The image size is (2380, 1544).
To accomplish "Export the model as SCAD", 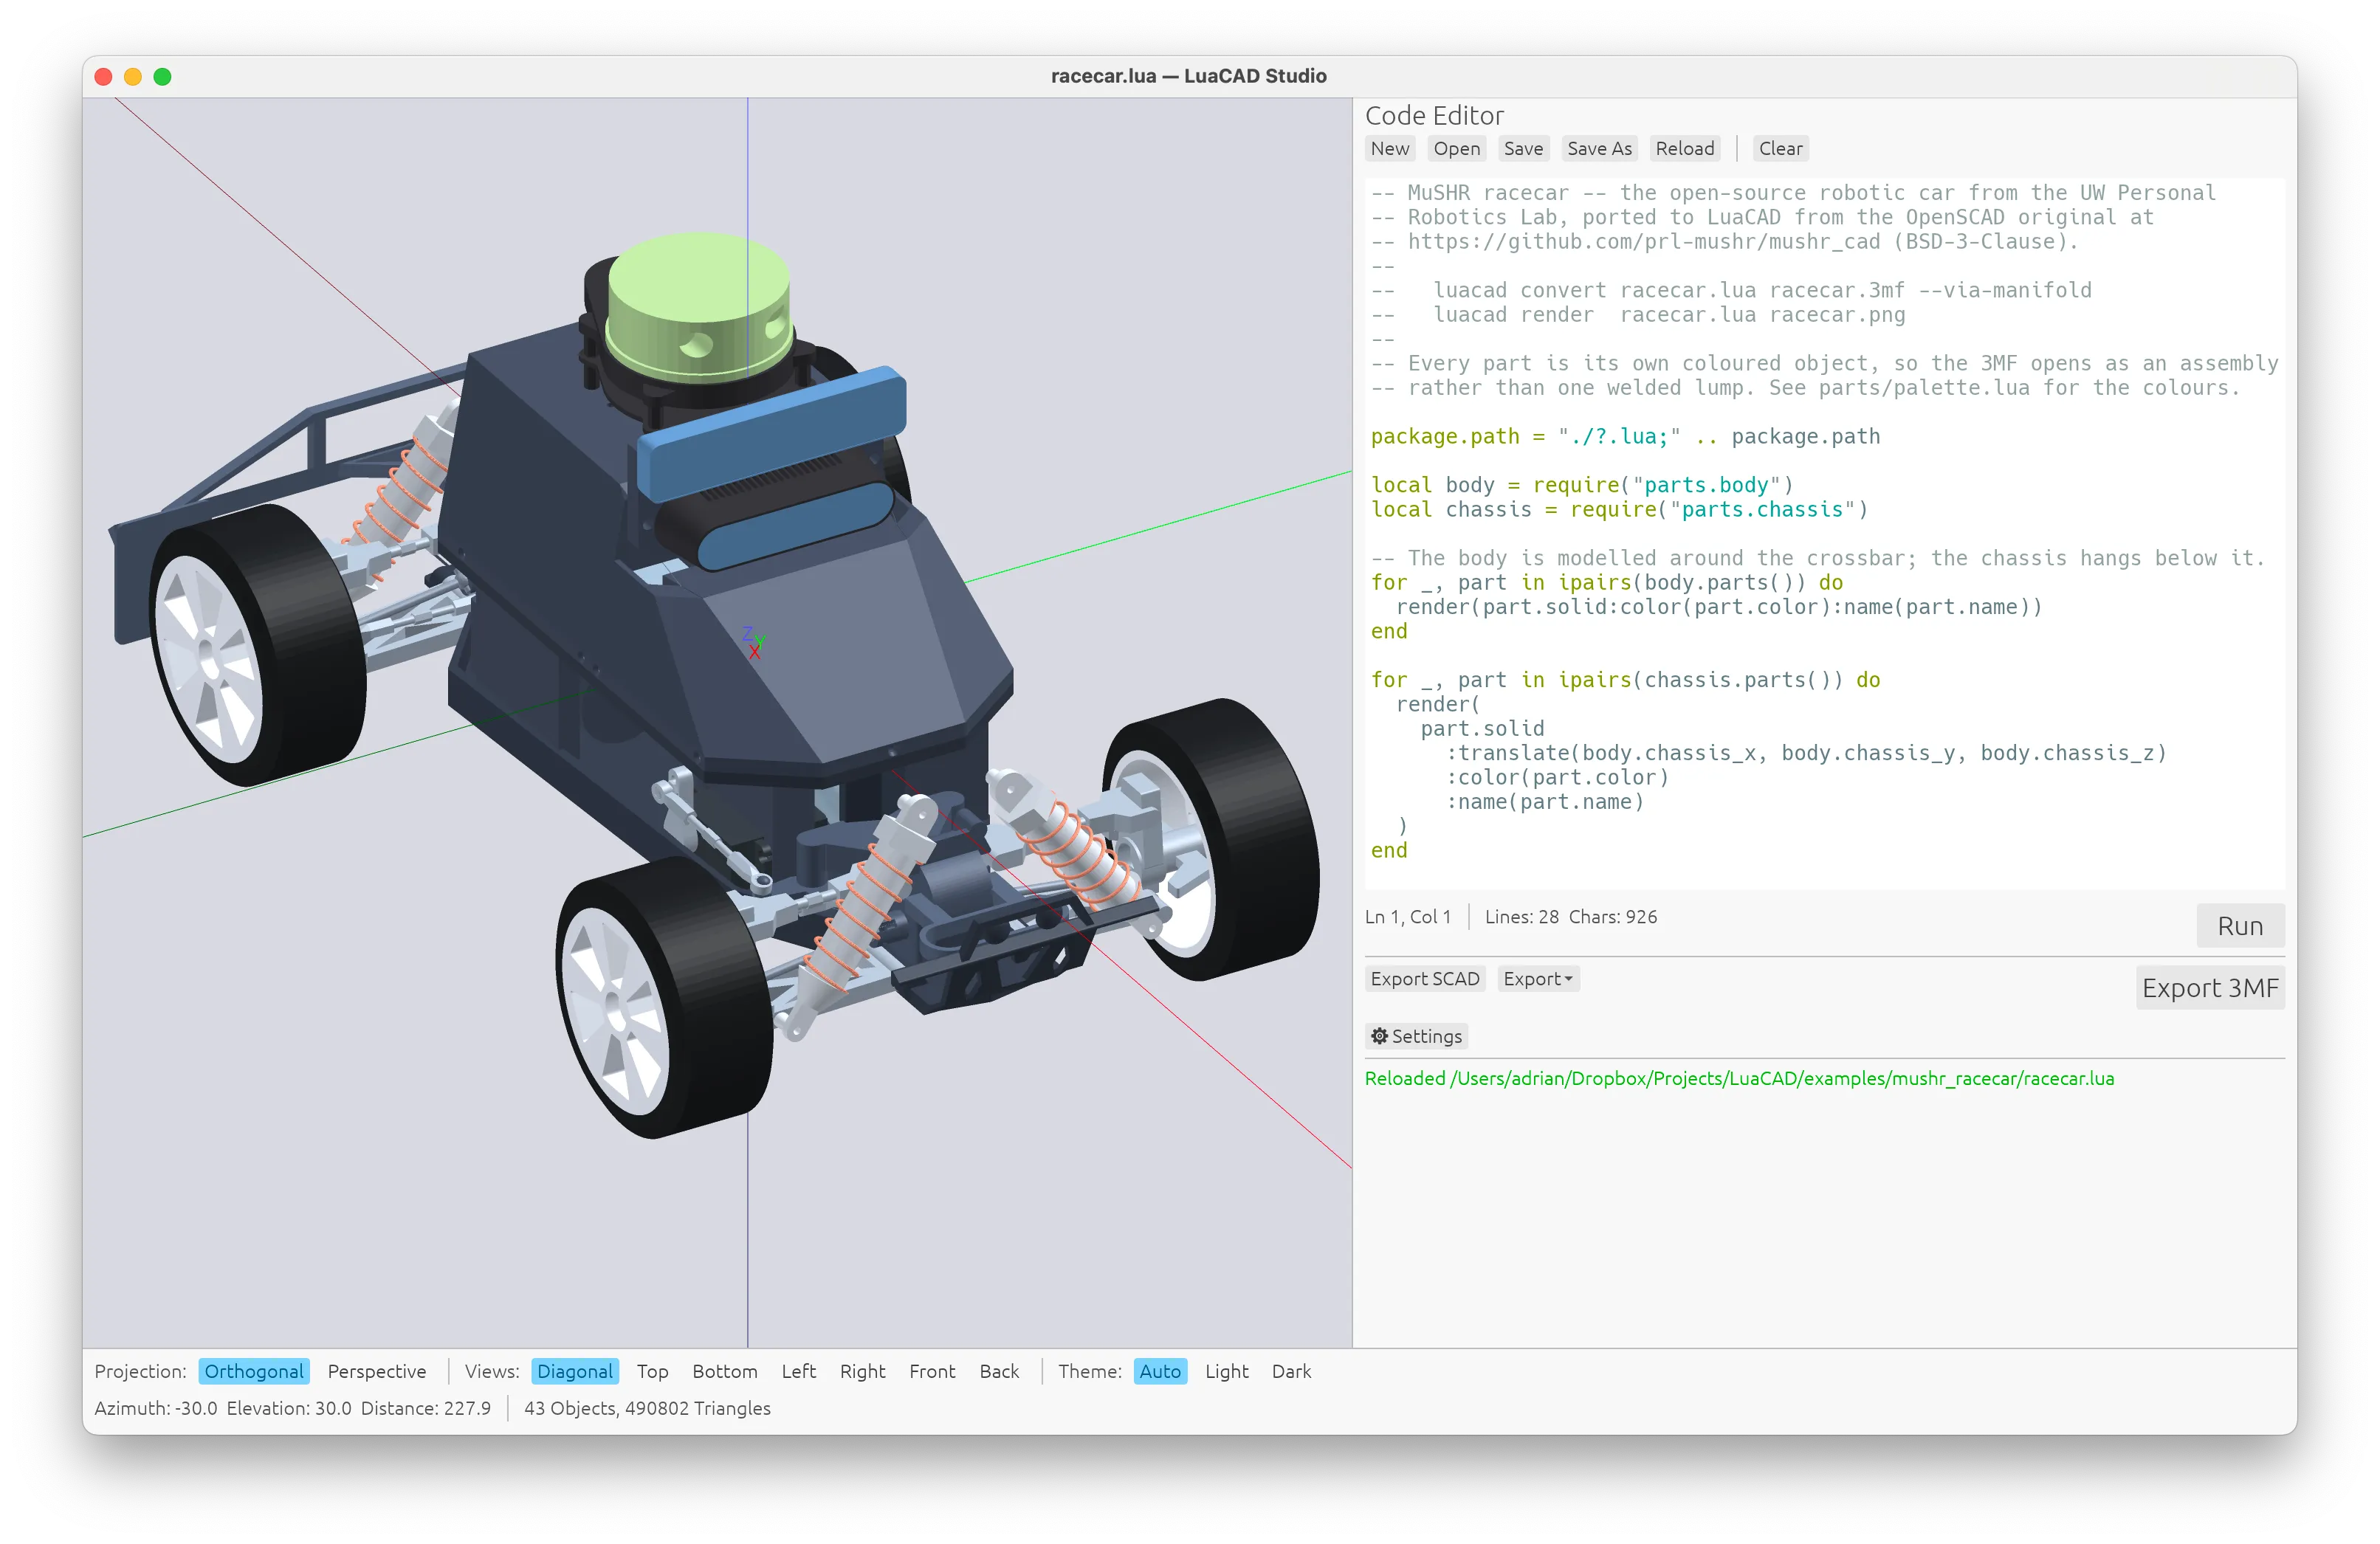I will point(1425,979).
